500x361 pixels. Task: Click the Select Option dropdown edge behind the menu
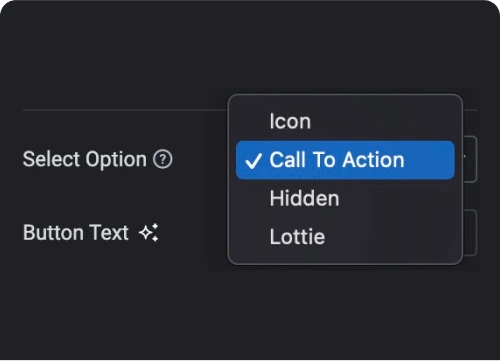tap(470, 159)
